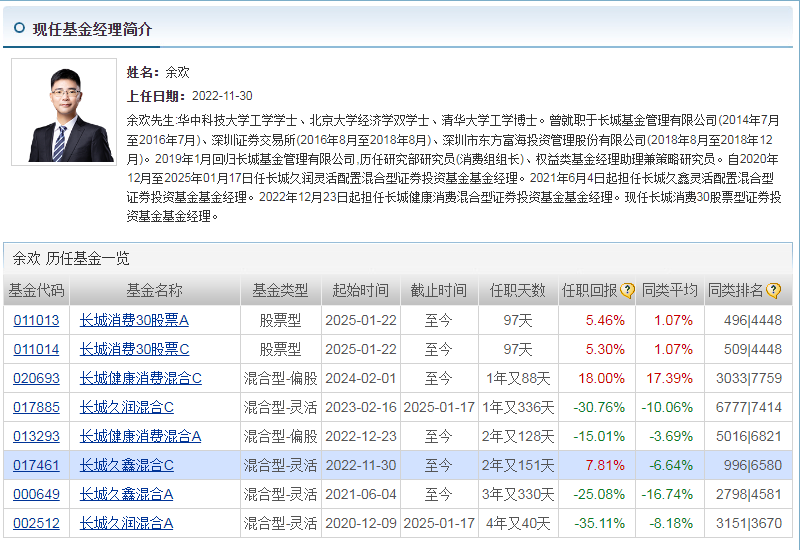800x550 pixels.
Task: Click the circle icon beside 现任基金经理简介
Action: pyautogui.click(x=19, y=28)
